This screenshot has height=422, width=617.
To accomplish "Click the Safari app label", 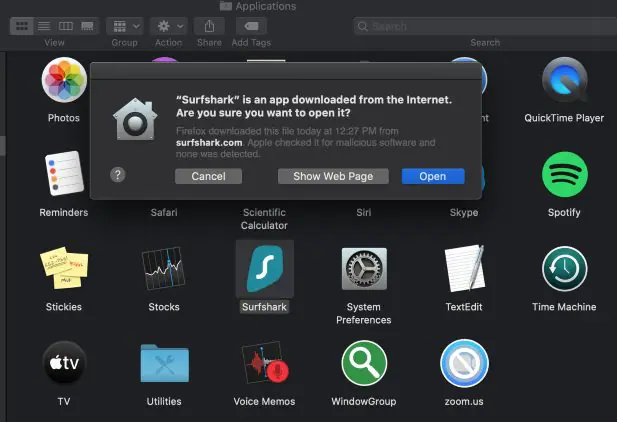I will pos(164,213).
